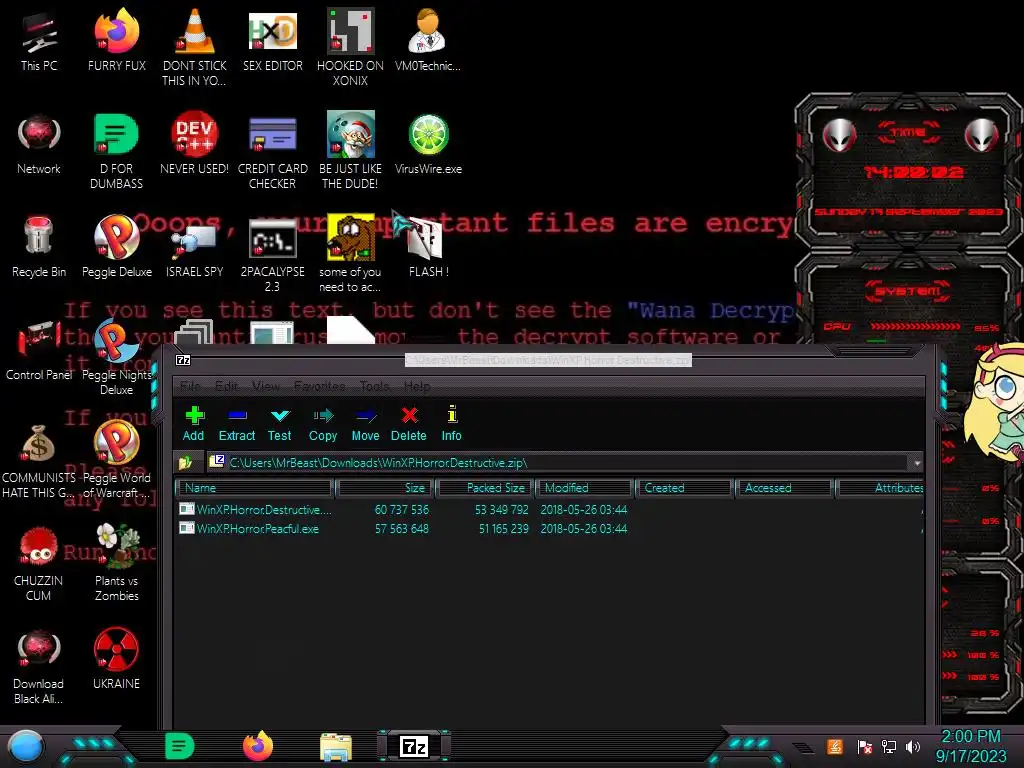The height and width of the screenshot is (768, 1024).
Task: Click the 7z taskbar button
Action: pyautogui.click(x=414, y=746)
